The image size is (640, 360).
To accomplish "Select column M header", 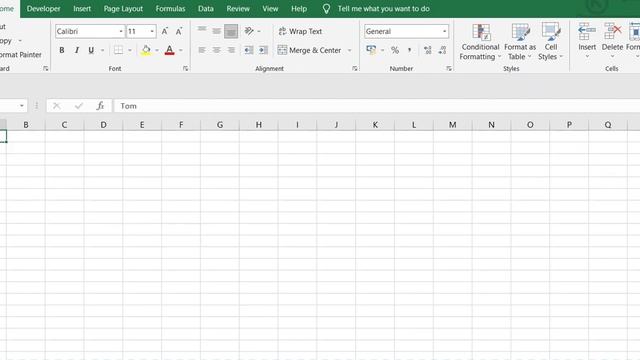I will [453, 125].
